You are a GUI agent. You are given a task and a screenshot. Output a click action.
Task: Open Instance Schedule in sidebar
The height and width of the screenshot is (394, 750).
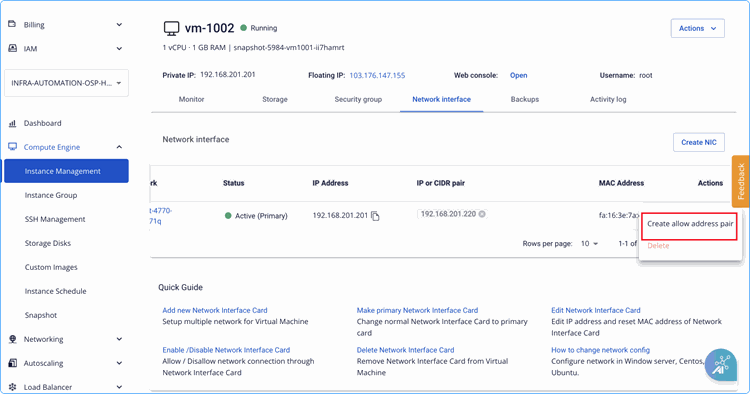(x=55, y=291)
